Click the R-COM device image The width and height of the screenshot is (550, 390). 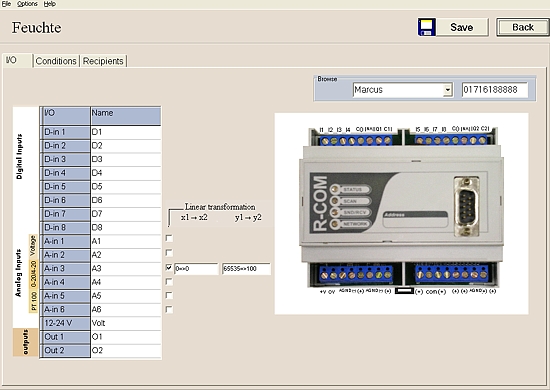(x=401, y=213)
